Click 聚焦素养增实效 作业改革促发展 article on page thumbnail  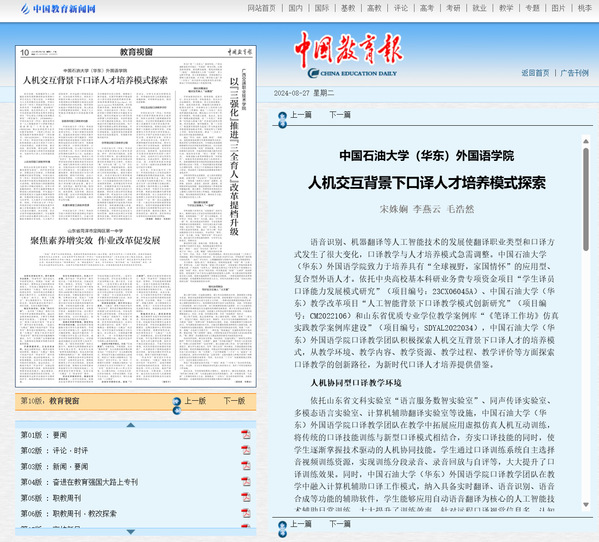tap(95, 240)
